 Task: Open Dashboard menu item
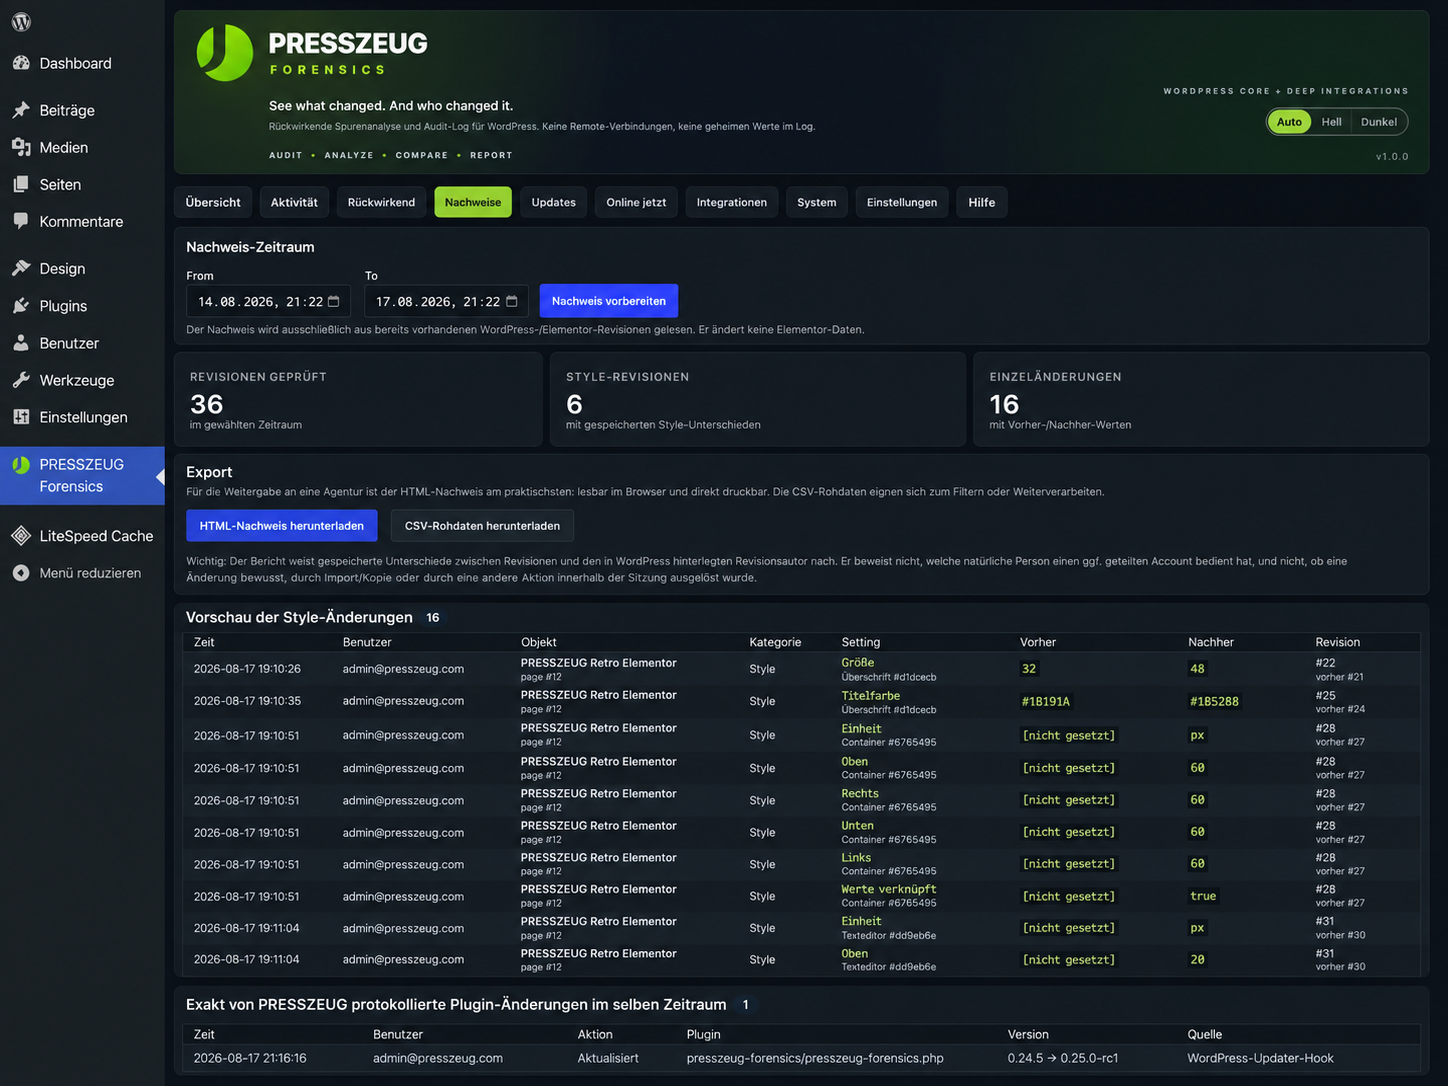pyautogui.click(x=82, y=63)
